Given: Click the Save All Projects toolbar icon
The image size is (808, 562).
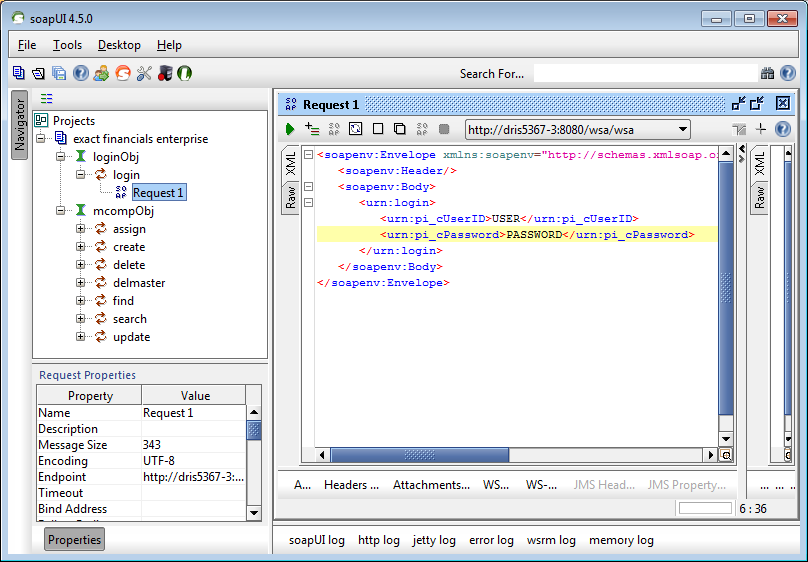Looking at the screenshot, I should (59, 73).
